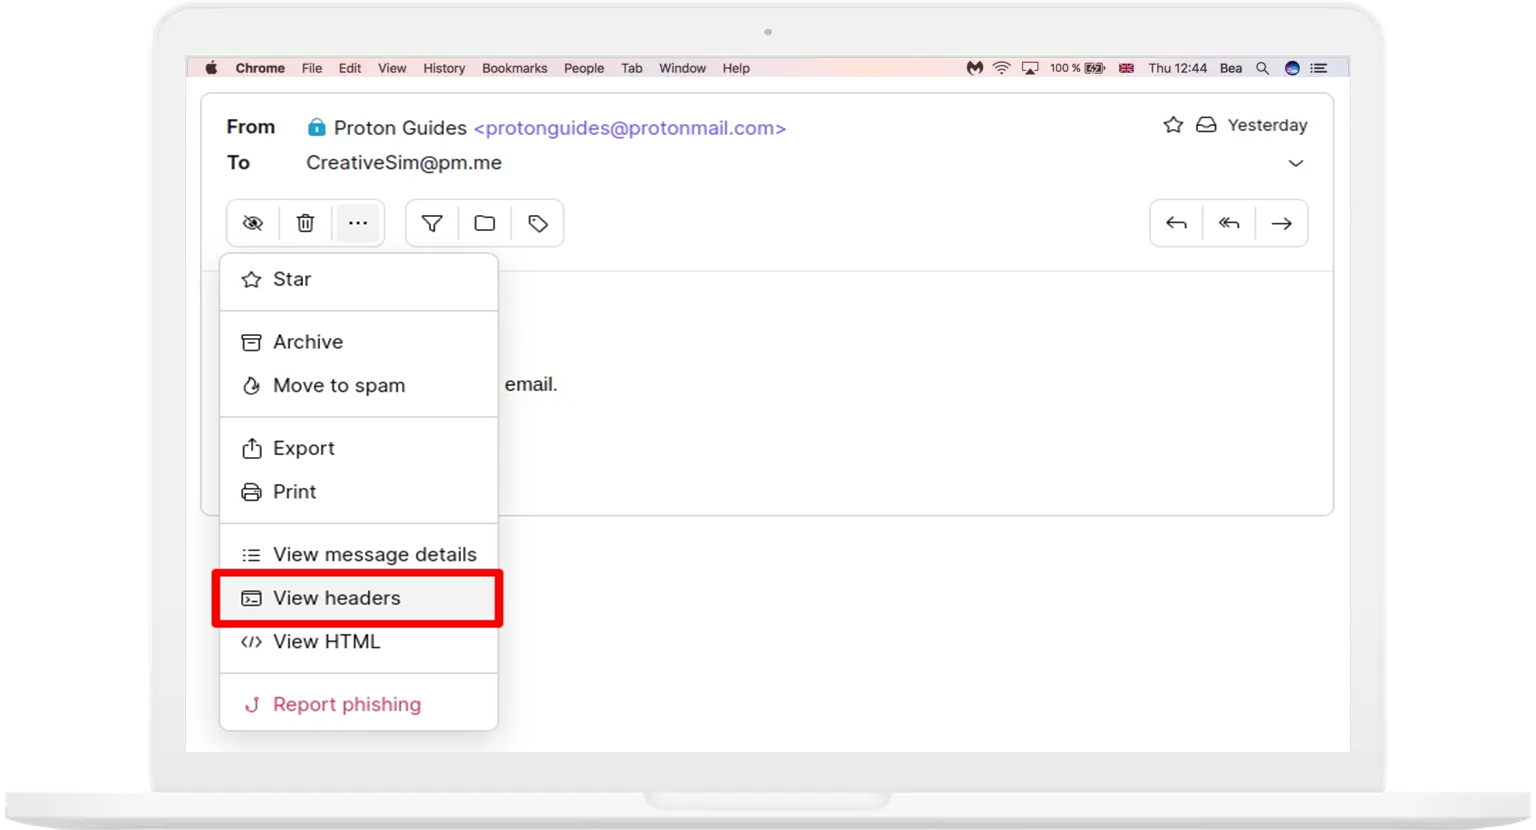Open the History menu

[x=444, y=68]
